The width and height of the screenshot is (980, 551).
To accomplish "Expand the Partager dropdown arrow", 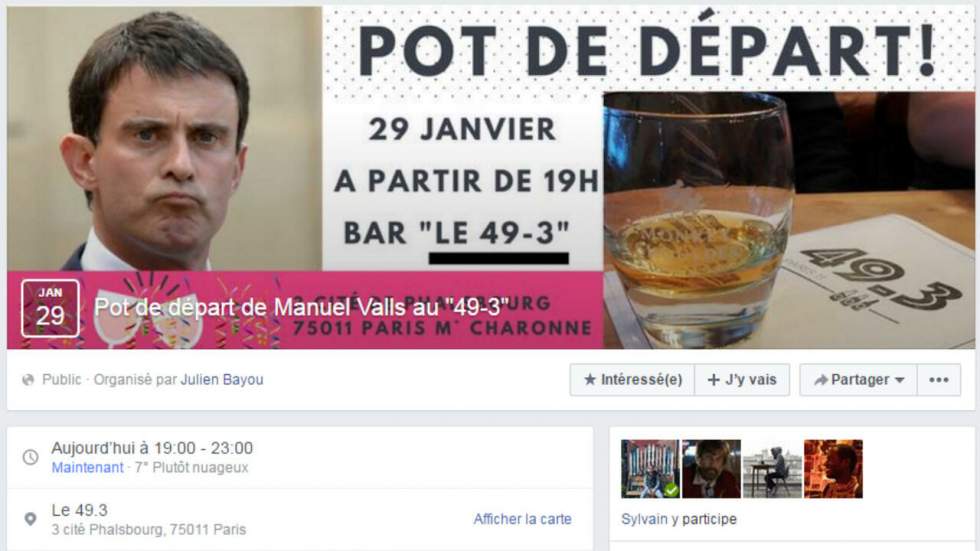I will coord(900,380).
